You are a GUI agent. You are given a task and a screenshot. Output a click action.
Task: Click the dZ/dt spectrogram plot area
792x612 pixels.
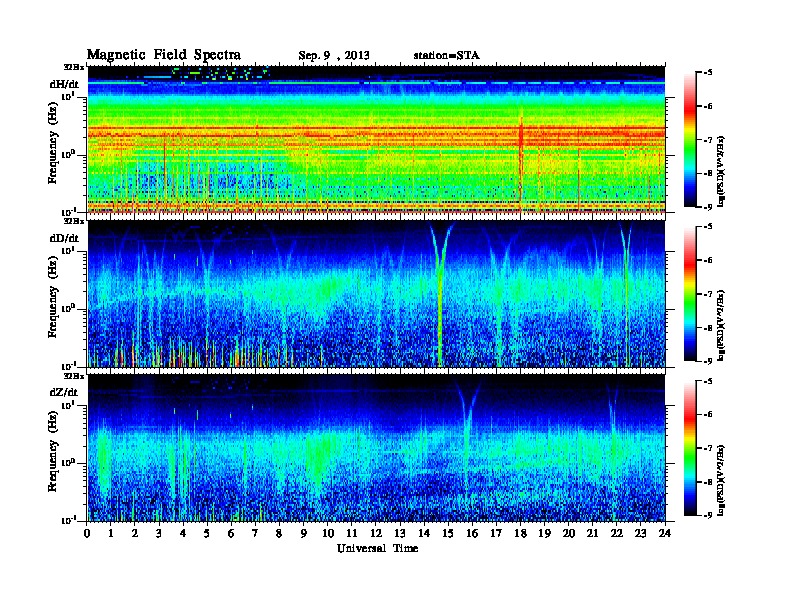pyautogui.click(x=376, y=448)
